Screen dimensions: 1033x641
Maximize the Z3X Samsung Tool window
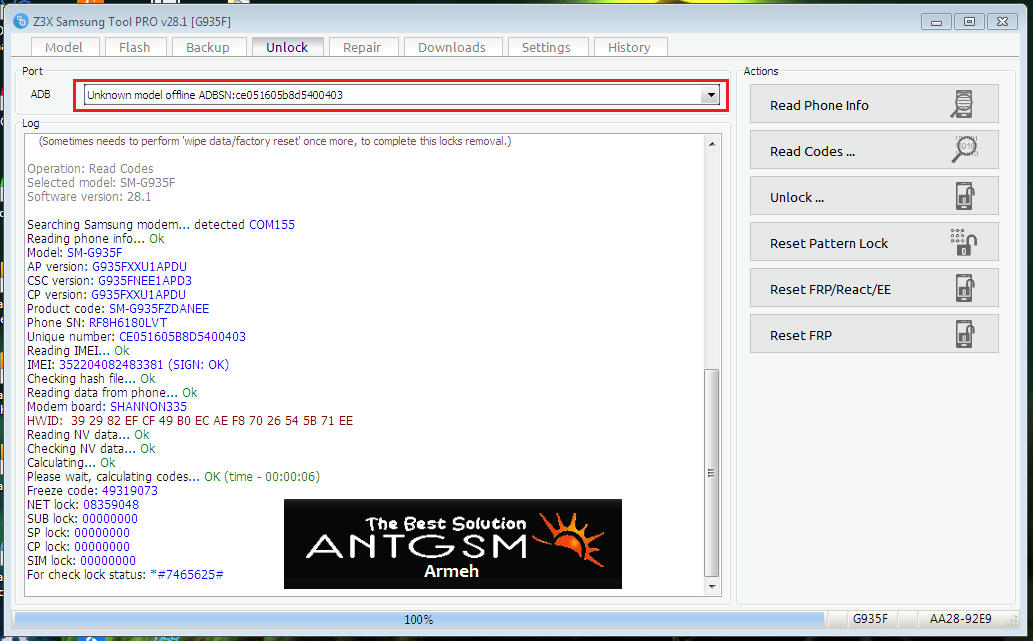(x=969, y=22)
